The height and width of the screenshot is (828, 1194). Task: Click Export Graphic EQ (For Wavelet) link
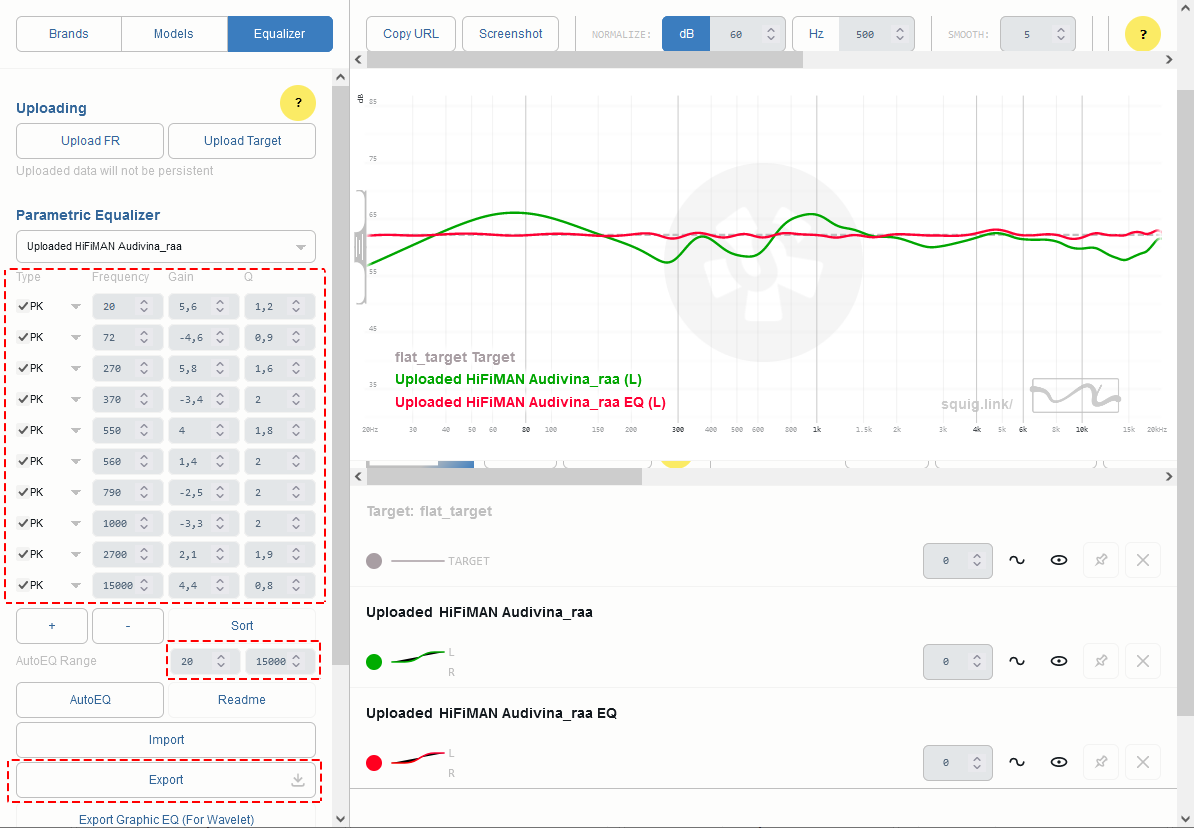[166, 820]
